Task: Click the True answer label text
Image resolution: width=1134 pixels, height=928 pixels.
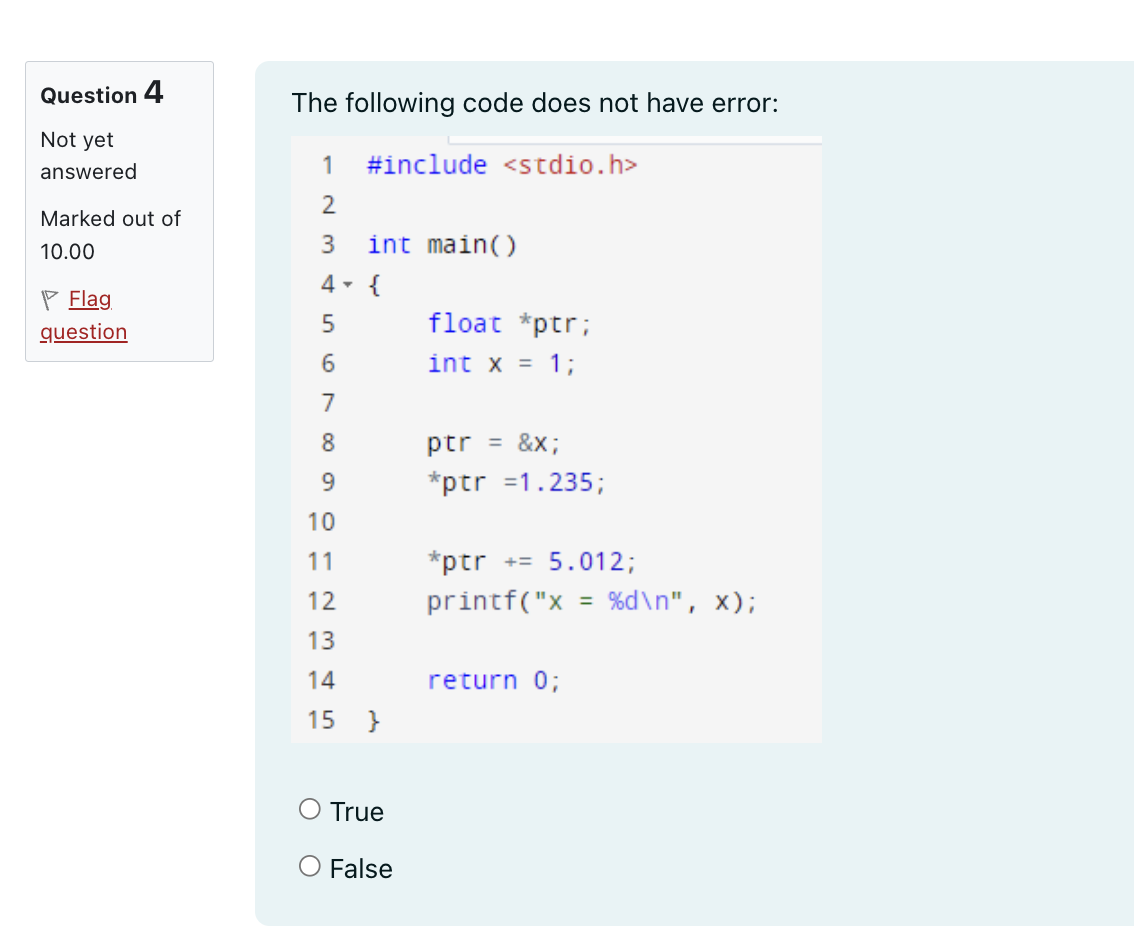Action: pos(356,811)
